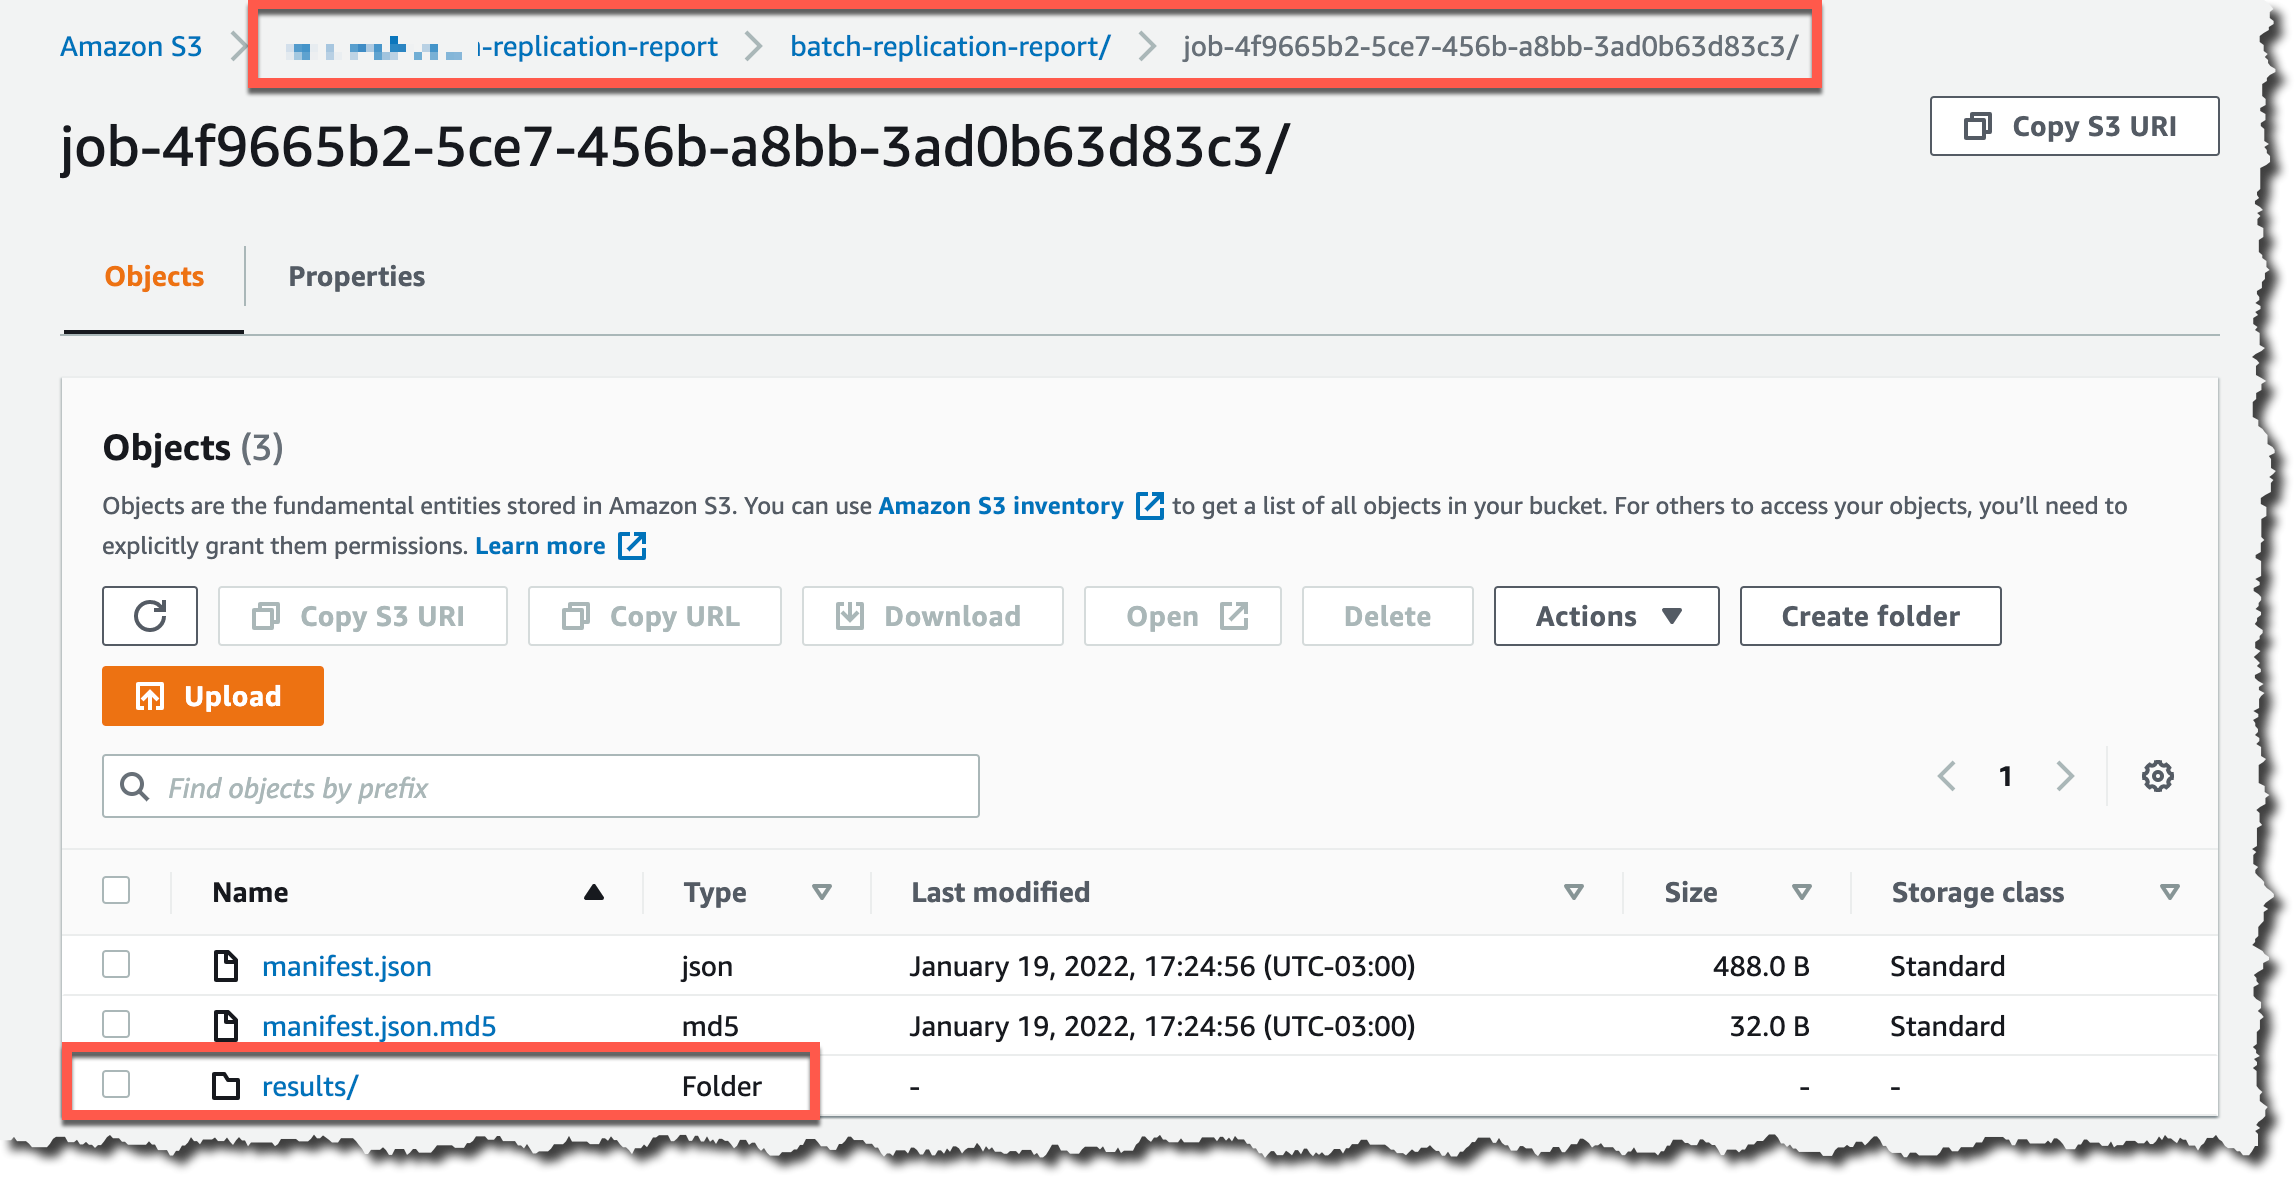Open the batch-replication-report/ breadcrumb link

pos(949,46)
